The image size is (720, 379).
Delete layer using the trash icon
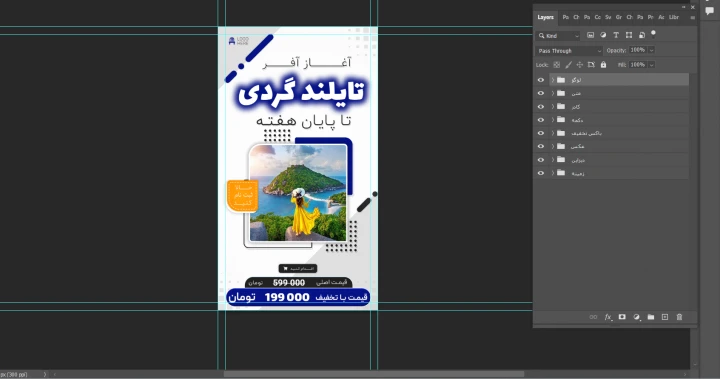tap(680, 317)
